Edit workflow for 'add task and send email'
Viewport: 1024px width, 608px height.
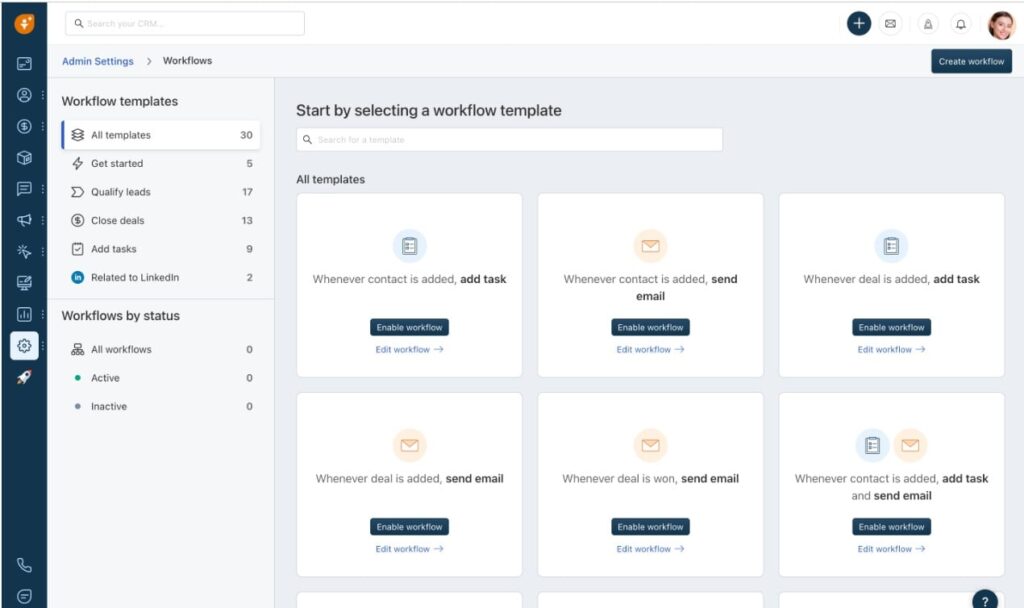[x=891, y=549]
